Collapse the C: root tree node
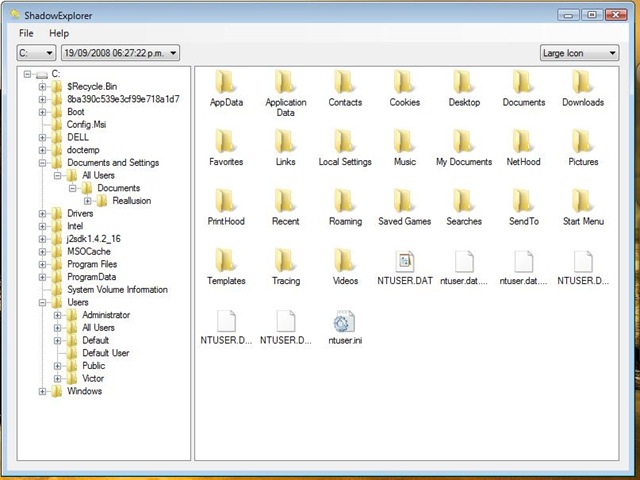The image size is (640, 480). 27,74
